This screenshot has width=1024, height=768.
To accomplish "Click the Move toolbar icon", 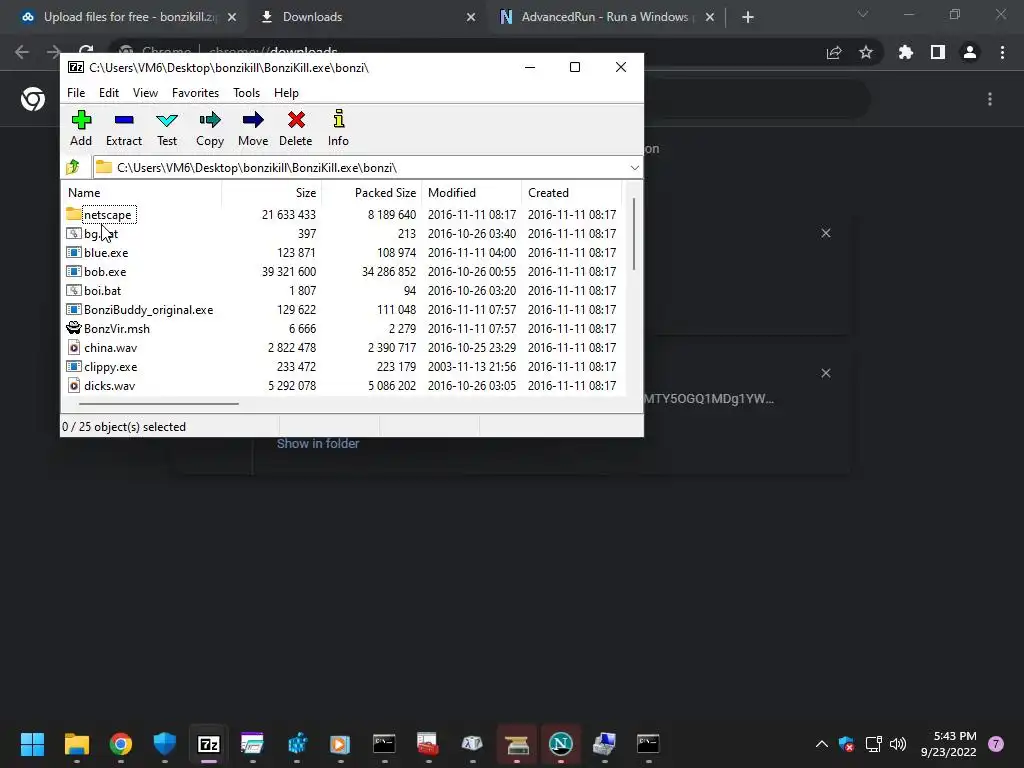I will pos(253,120).
